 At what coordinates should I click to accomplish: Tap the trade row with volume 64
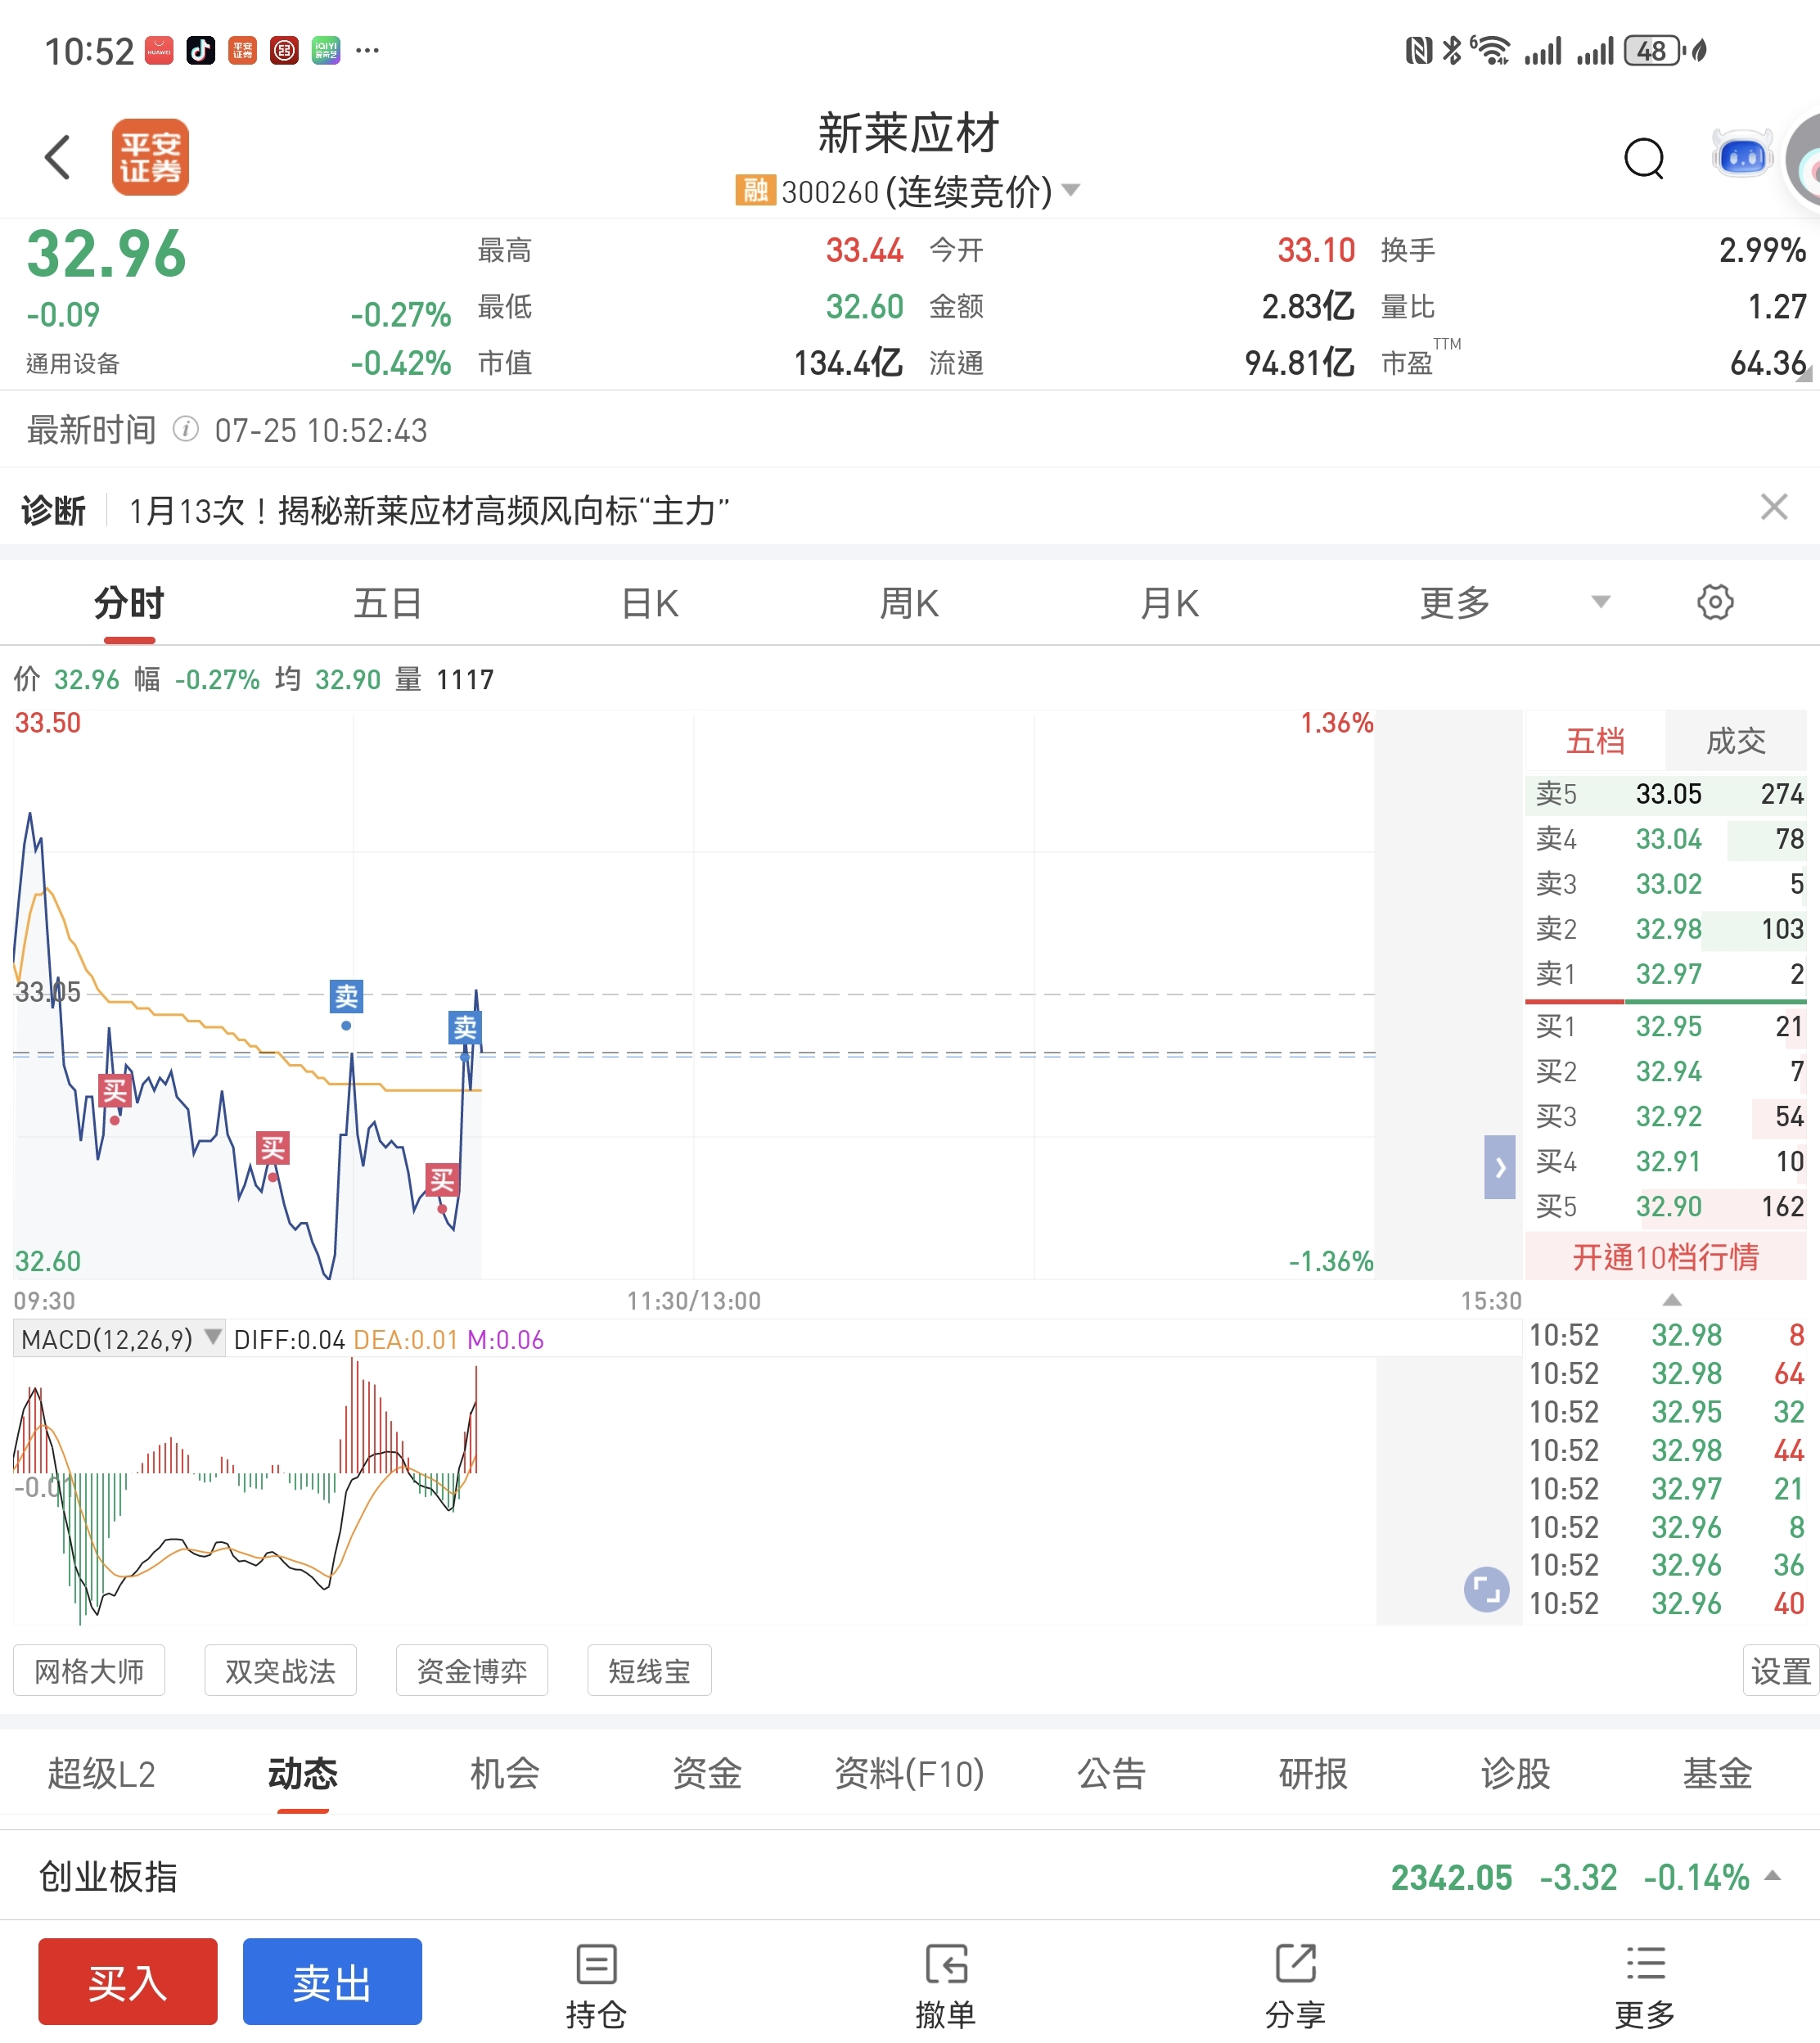pyautogui.click(x=1668, y=1373)
